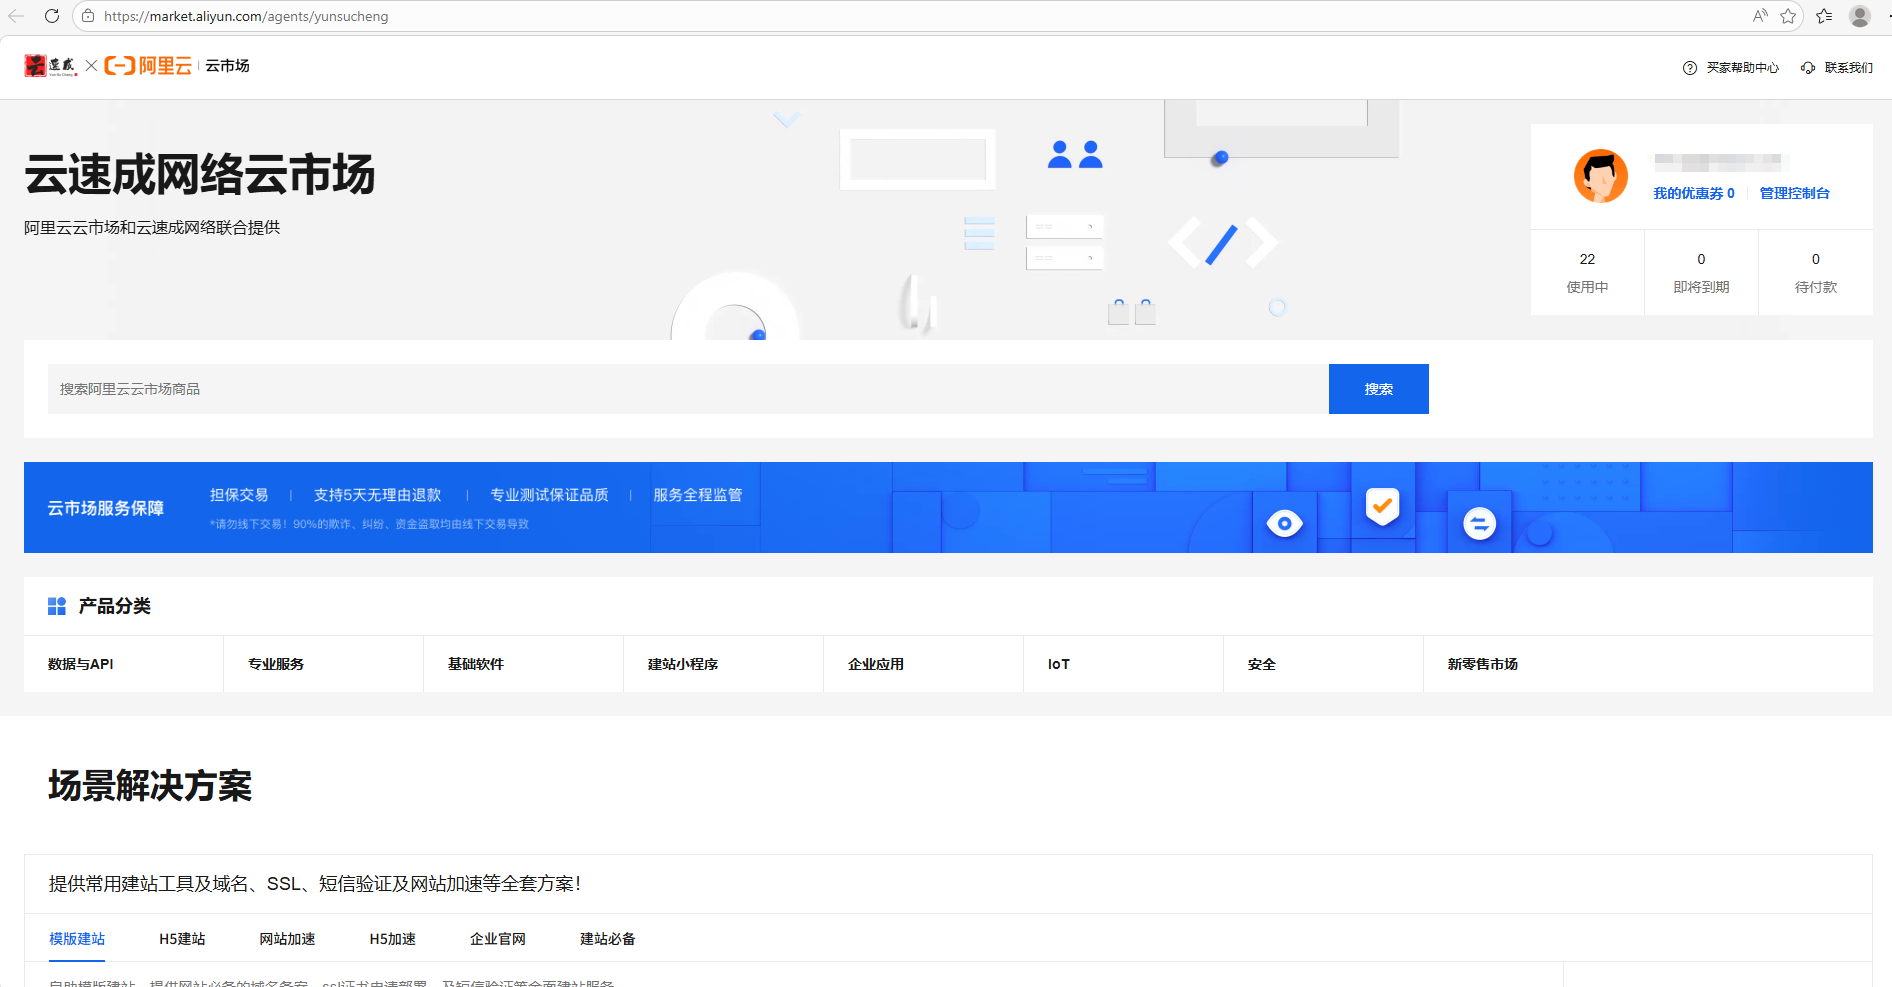Click the blue 搜索 button

pos(1378,389)
